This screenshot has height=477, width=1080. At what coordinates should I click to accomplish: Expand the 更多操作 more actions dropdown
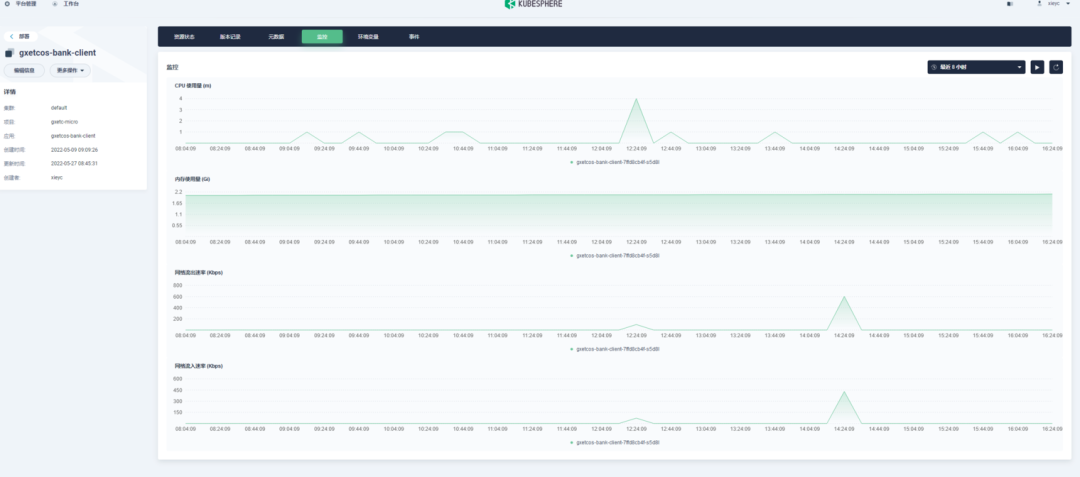(x=70, y=70)
